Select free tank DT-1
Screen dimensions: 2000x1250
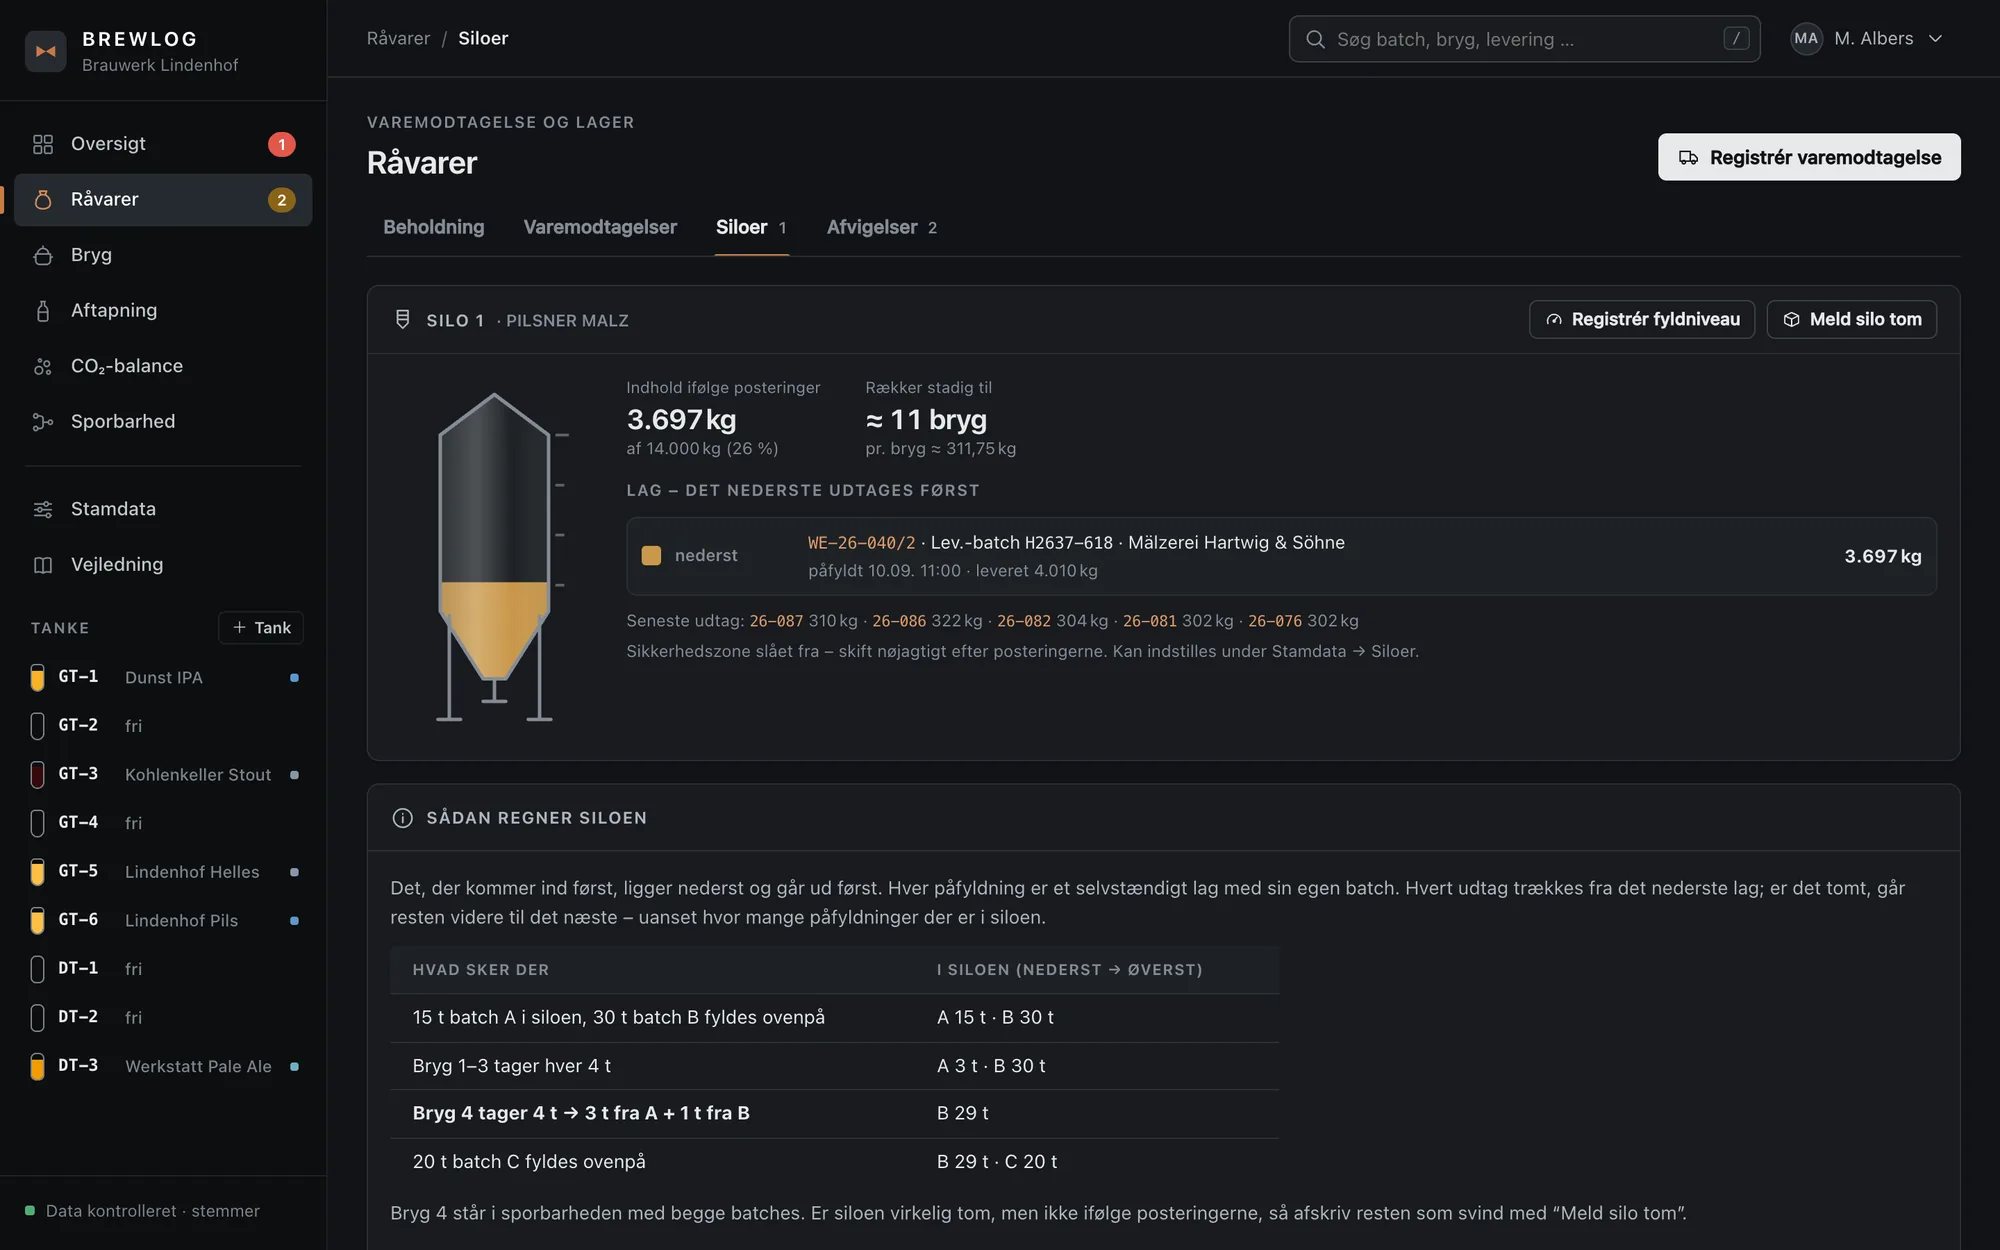(164, 968)
